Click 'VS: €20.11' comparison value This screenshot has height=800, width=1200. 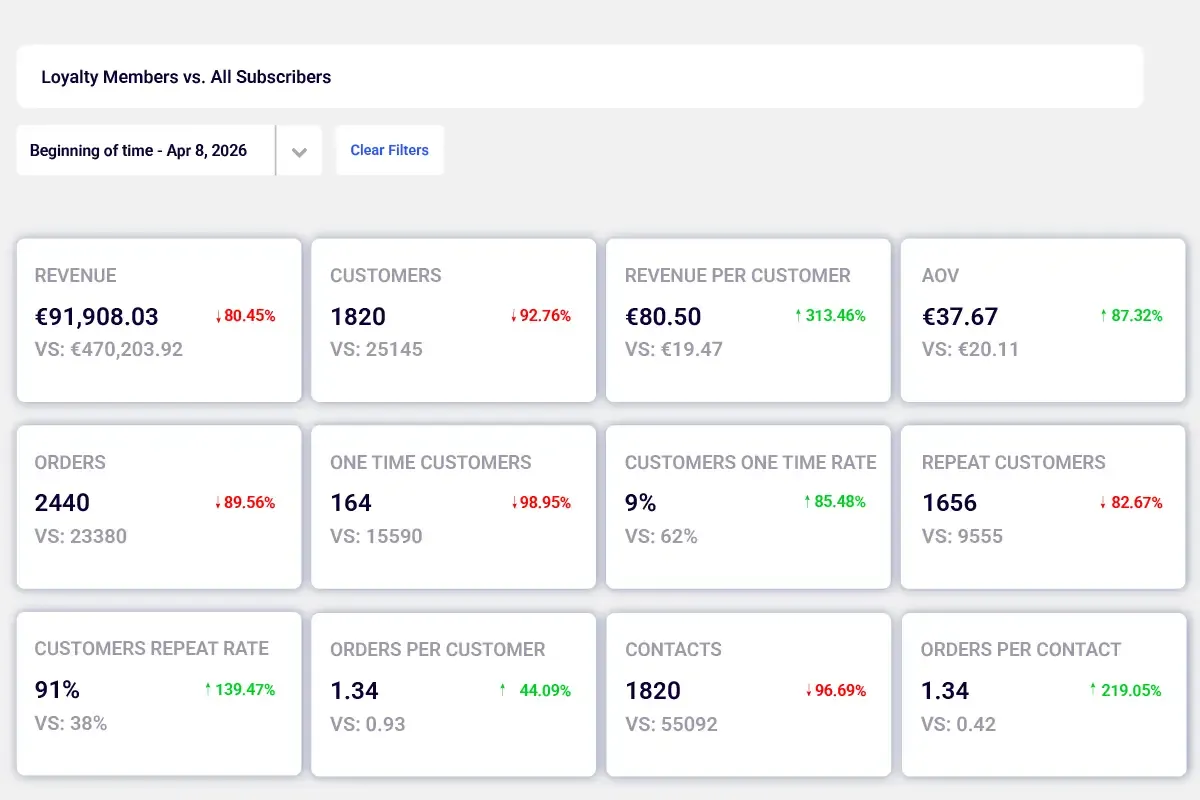pos(970,350)
